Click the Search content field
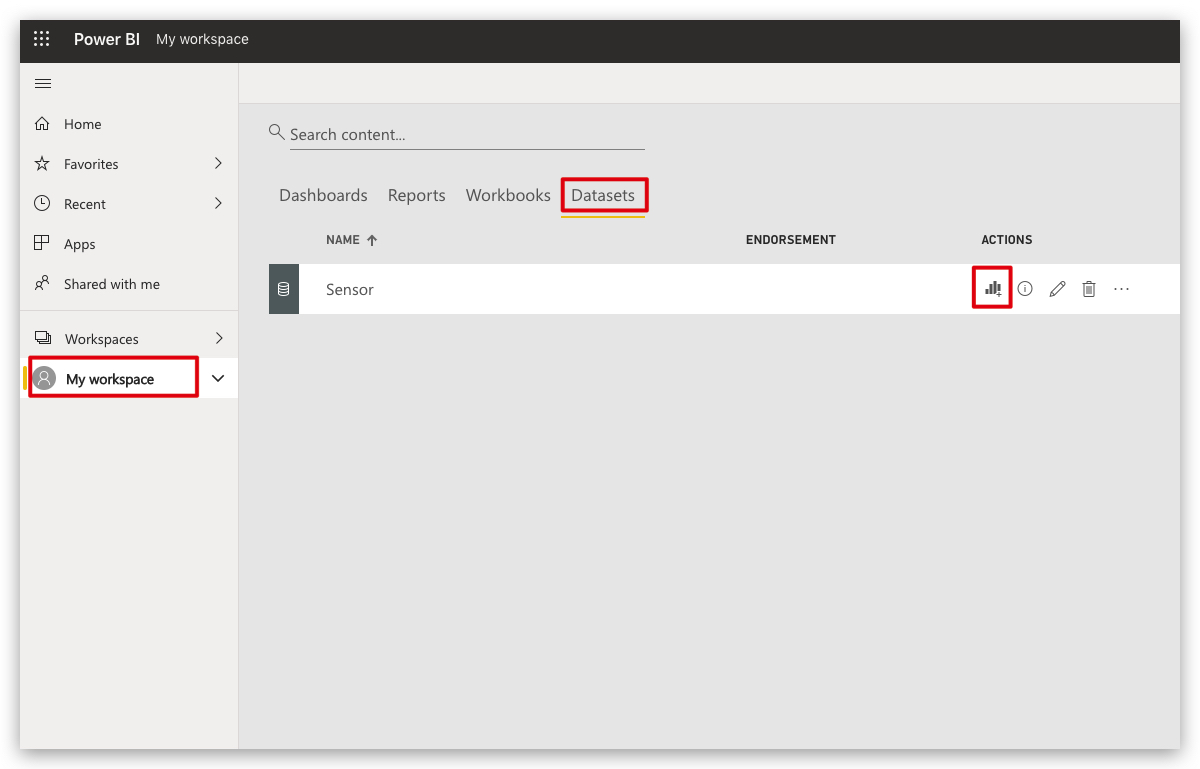Viewport: 1200px width, 769px height. click(x=467, y=135)
